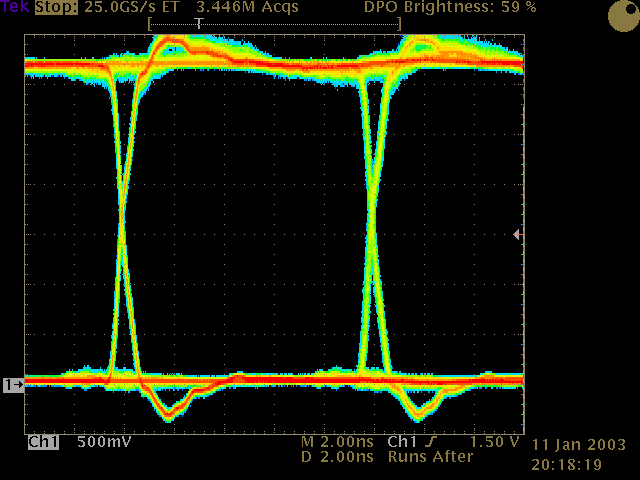Viewport: 640px width, 480px height.
Task: Click the 25.0GS/s ET sample rate readout
Action: (132, 7)
